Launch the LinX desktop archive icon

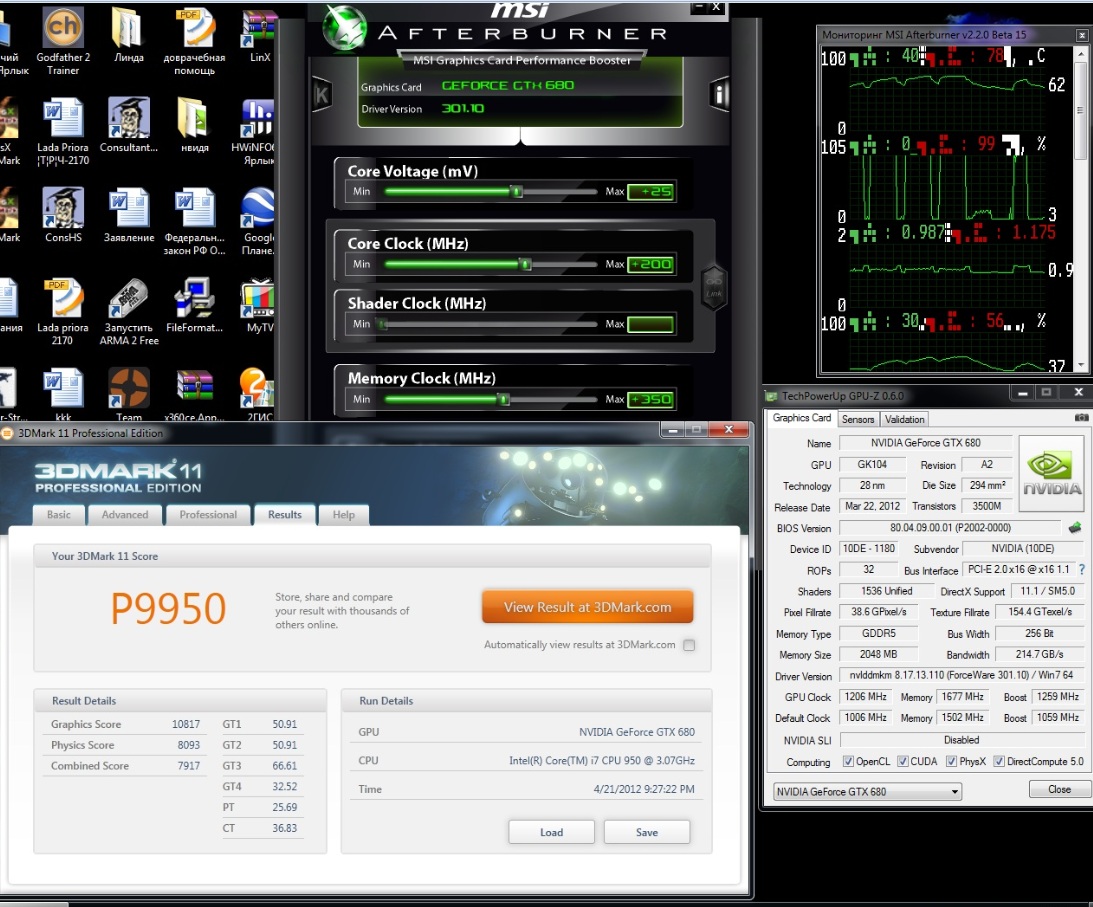(259, 35)
